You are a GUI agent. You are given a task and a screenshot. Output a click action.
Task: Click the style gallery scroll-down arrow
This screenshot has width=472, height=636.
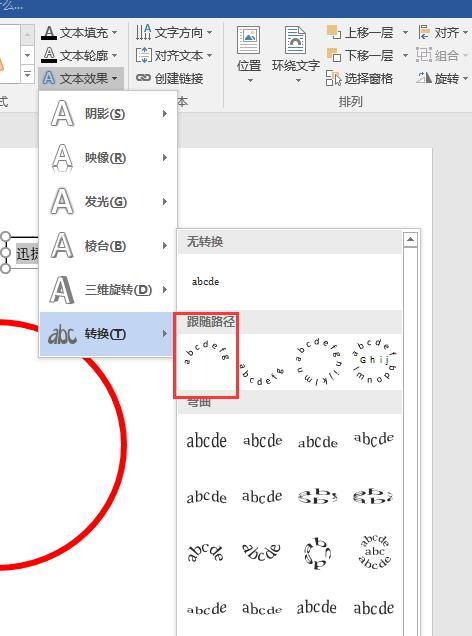27,55
